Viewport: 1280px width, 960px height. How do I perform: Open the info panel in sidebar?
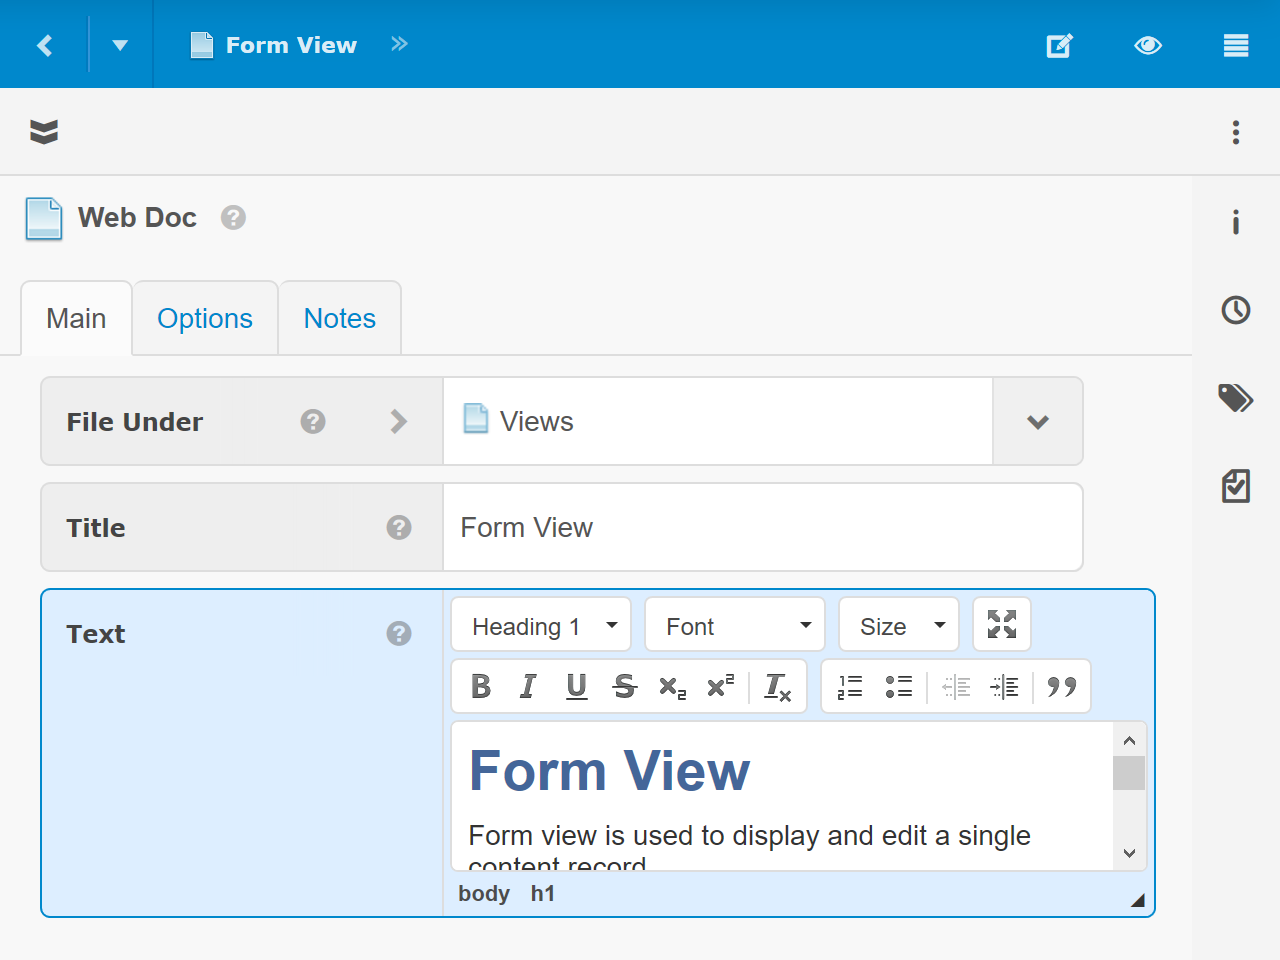click(1235, 222)
